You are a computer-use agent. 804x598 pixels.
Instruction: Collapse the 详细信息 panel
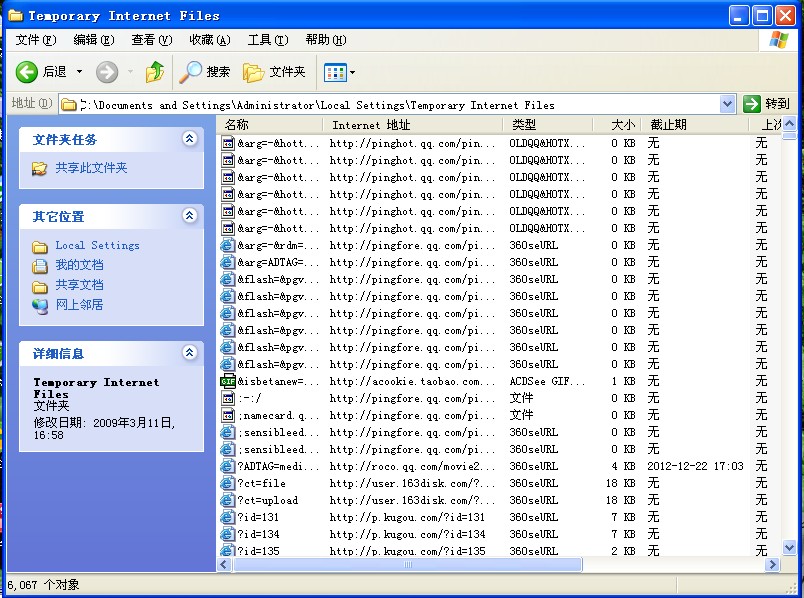pyautogui.click(x=190, y=352)
